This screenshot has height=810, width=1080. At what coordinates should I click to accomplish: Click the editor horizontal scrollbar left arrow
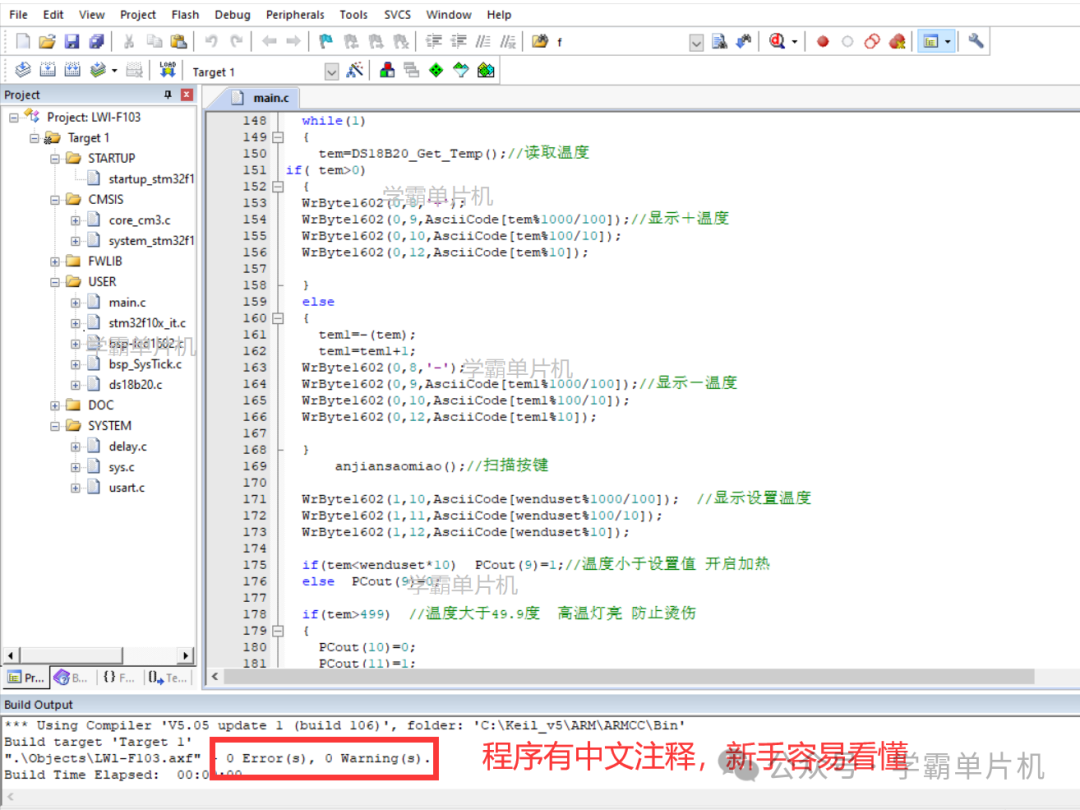(x=215, y=676)
